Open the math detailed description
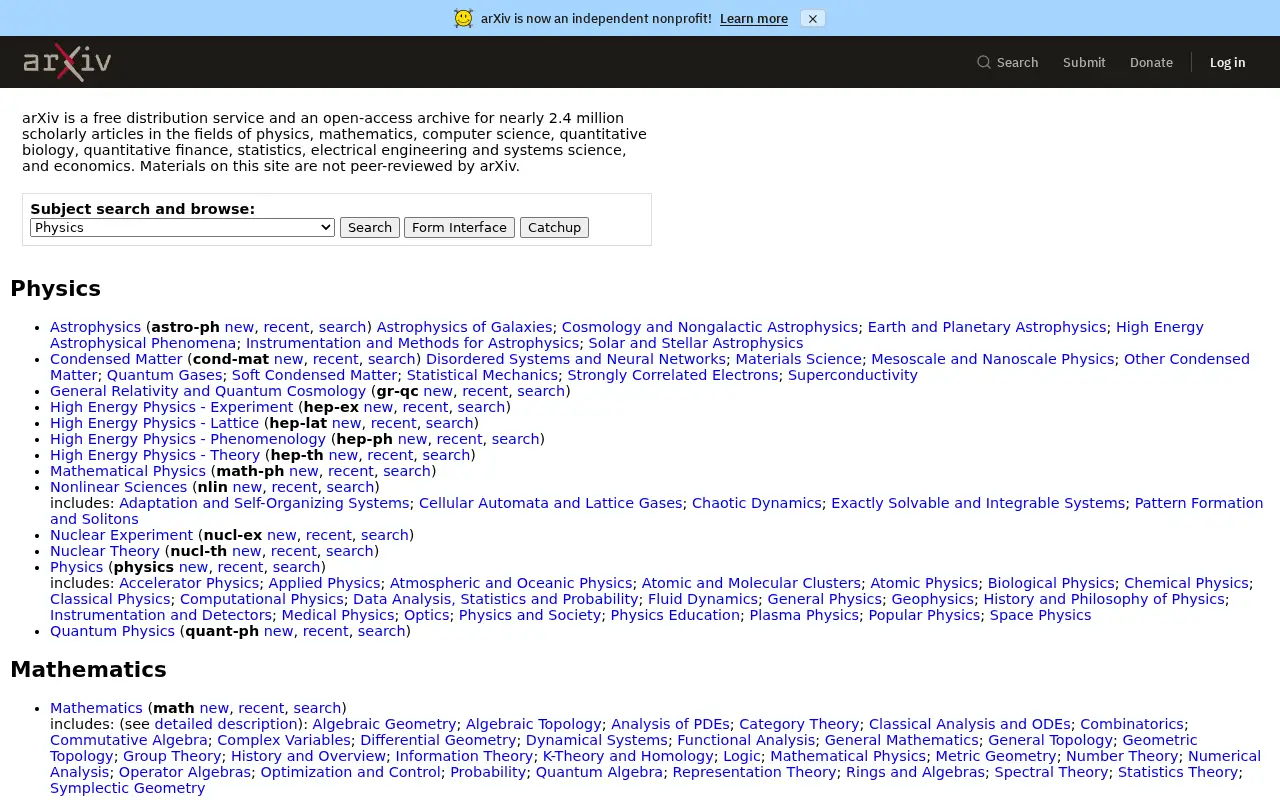 pyautogui.click(x=226, y=724)
